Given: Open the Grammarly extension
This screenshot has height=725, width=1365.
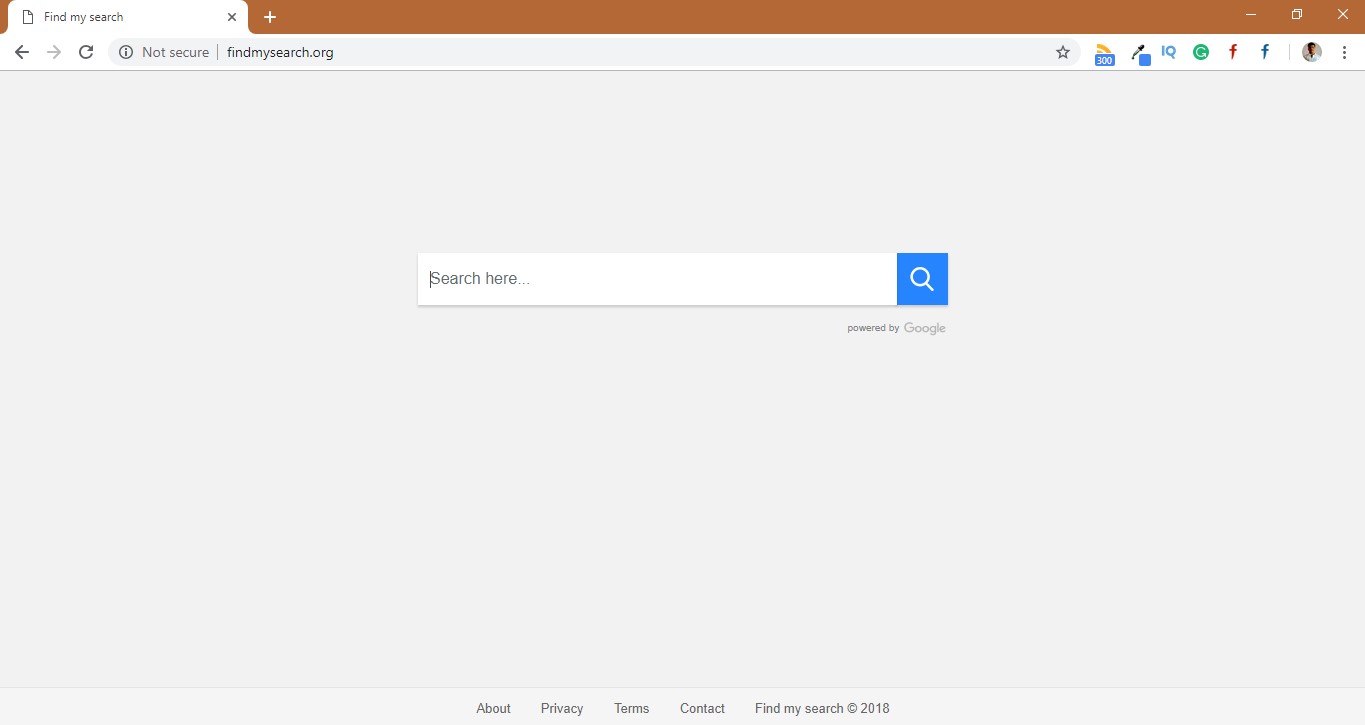Looking at the screenshot, I should pos(1200,52).
